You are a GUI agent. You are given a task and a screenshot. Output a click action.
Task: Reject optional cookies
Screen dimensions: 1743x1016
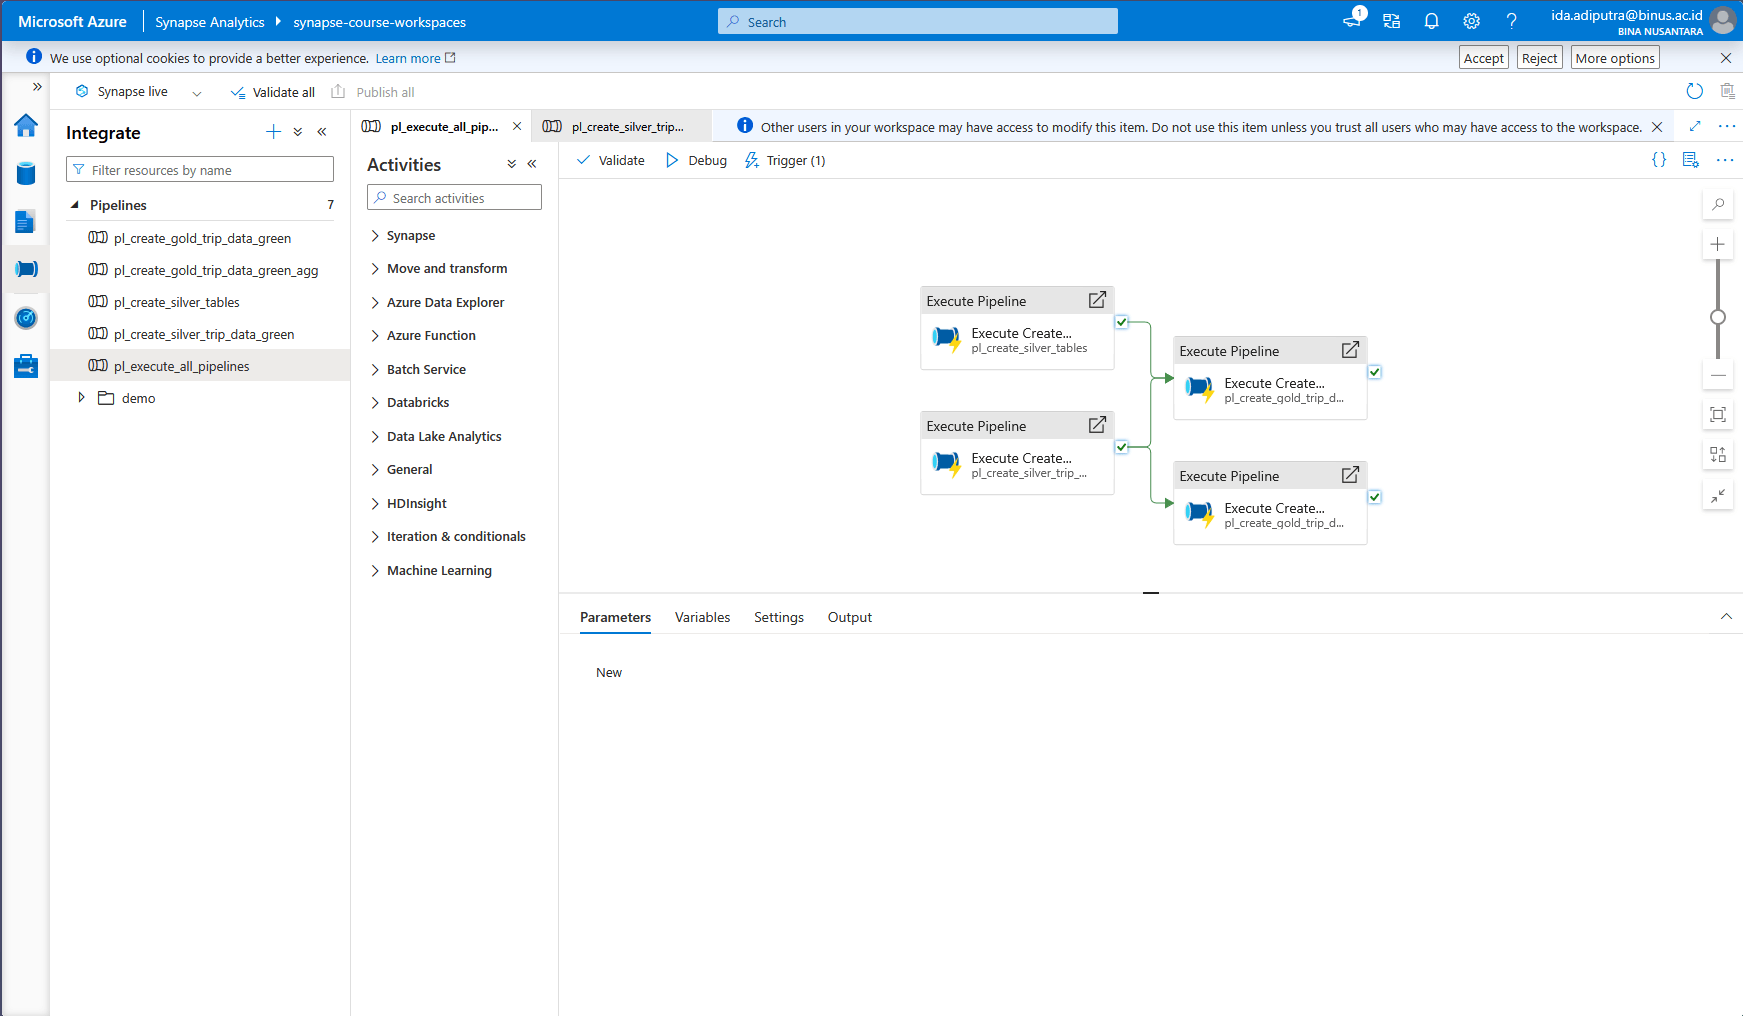[1539, 58]
